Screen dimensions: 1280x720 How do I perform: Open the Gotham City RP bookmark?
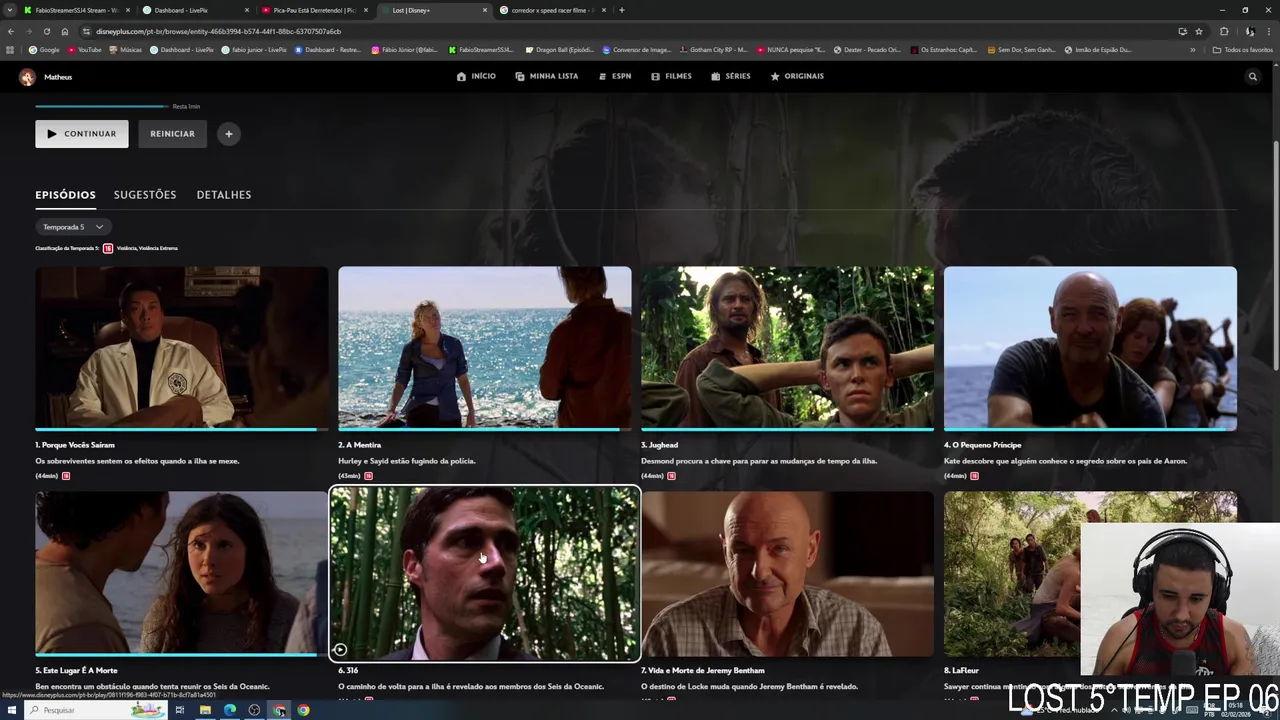pyautogui.click(x=713, y=49)
